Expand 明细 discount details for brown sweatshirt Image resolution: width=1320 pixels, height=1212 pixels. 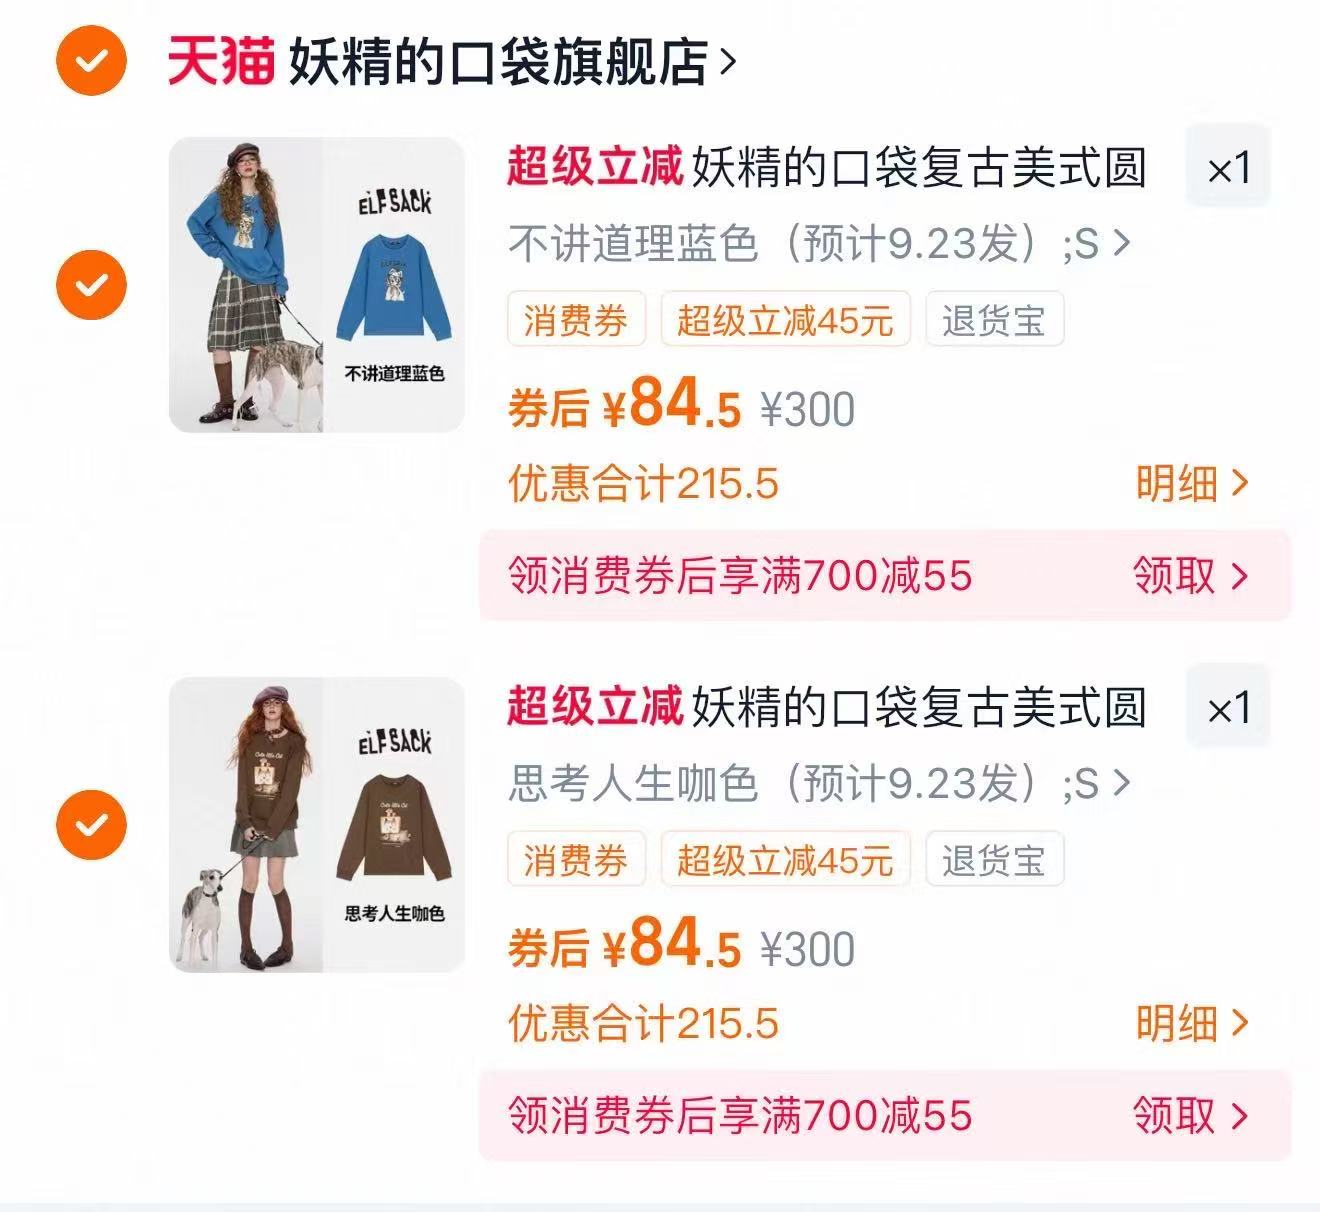click(1192, 1024)
